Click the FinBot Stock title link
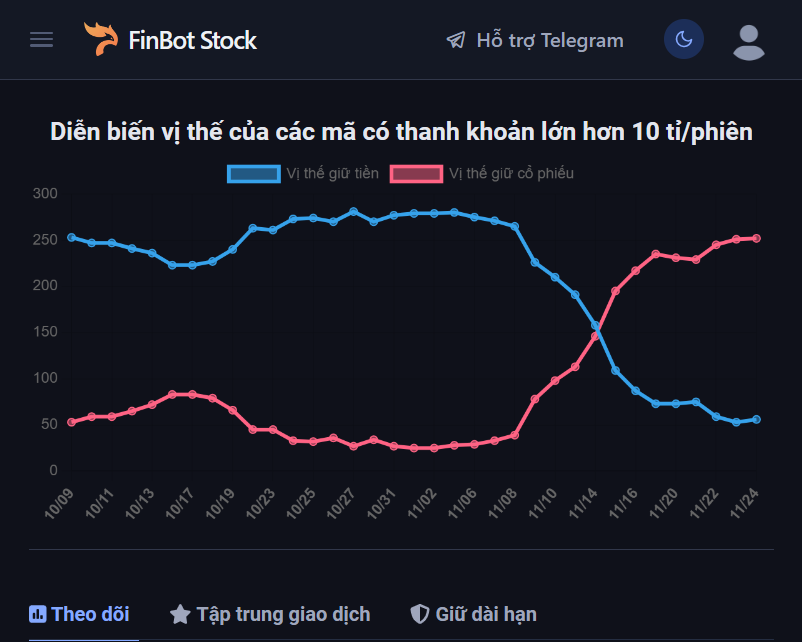Screen dimensions: 802x642 click(192, 39)
